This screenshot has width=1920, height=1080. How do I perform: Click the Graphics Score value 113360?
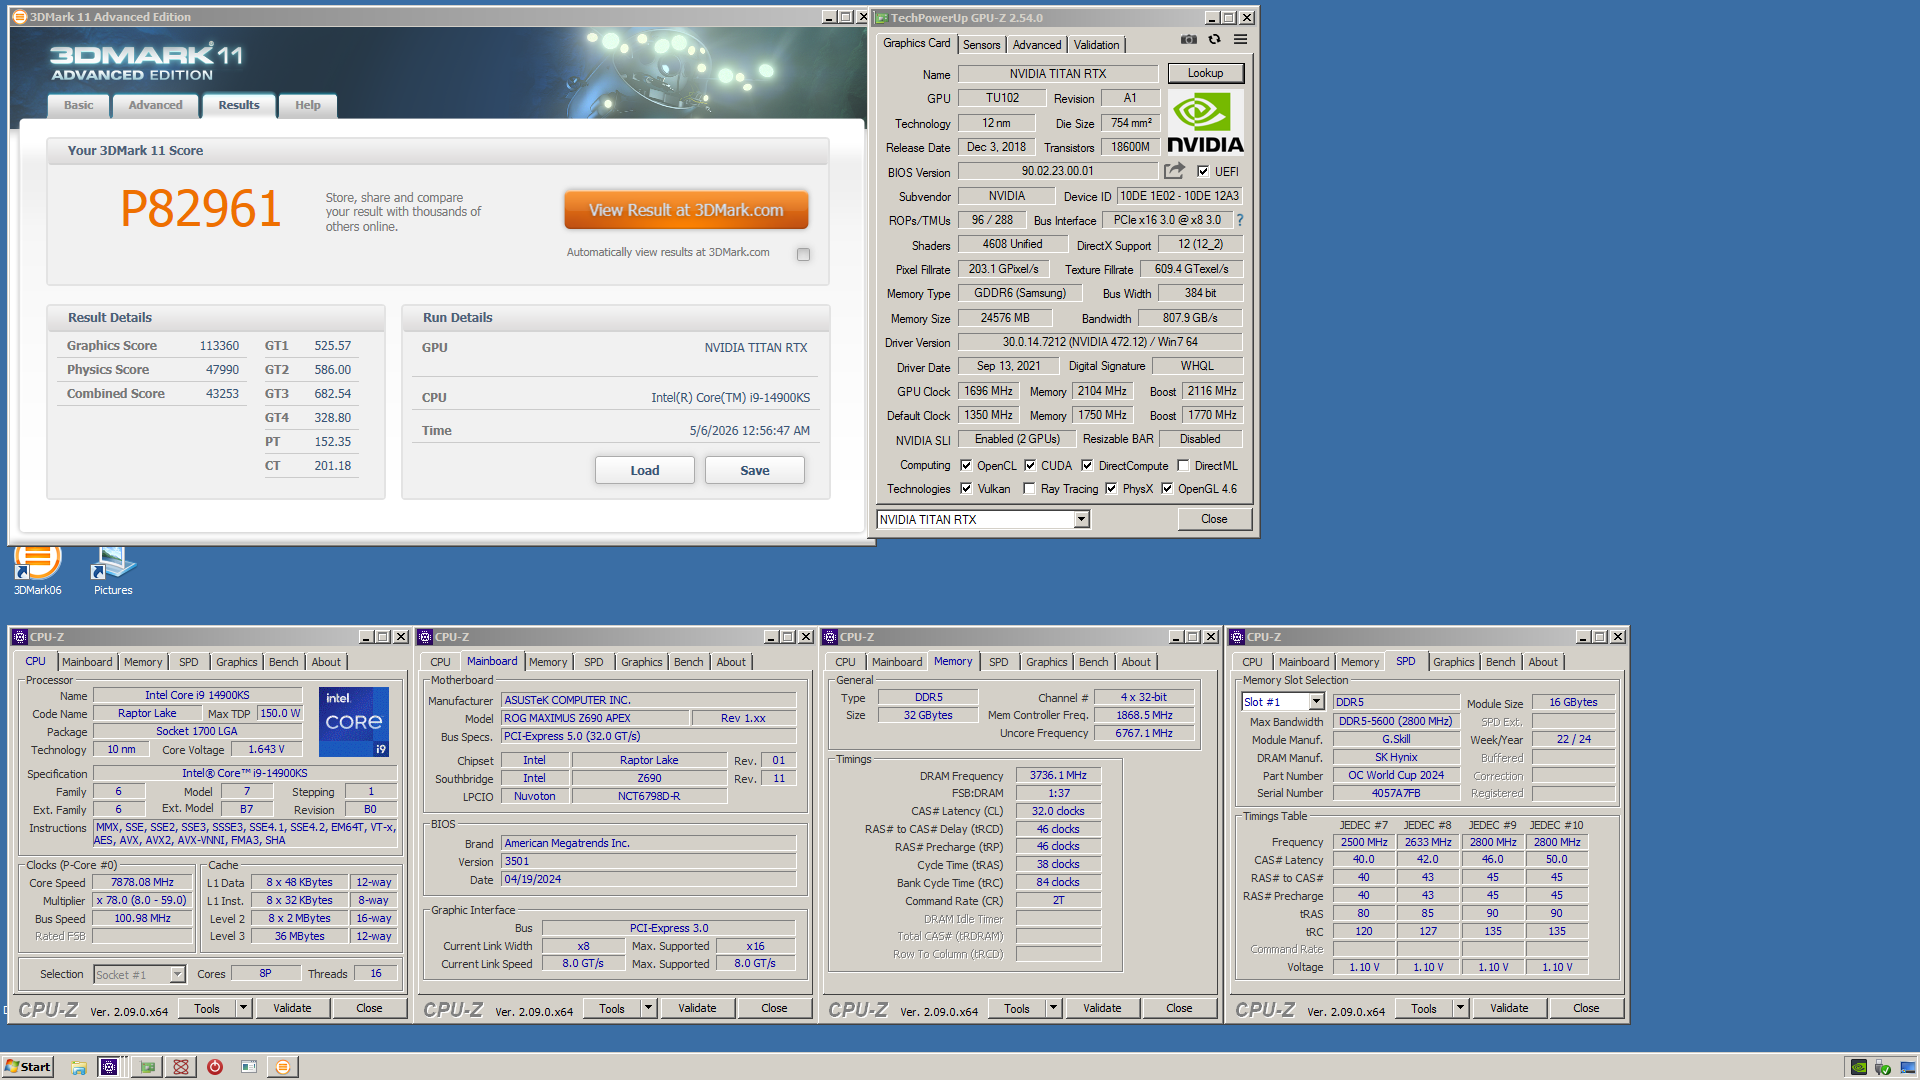tap(219, 346)
